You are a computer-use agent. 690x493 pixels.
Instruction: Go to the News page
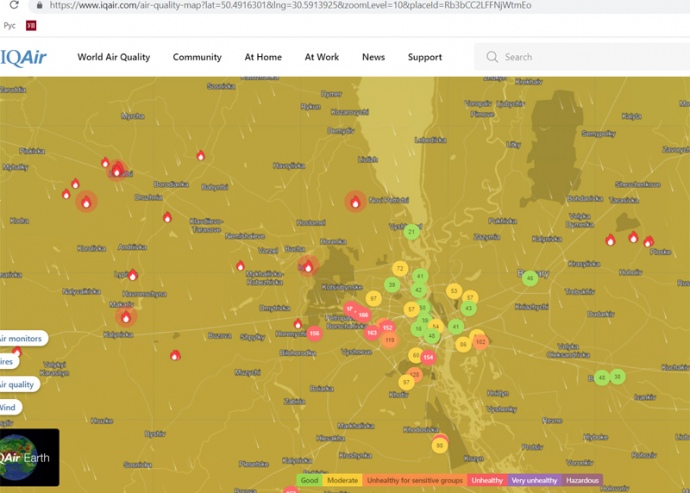(373, 57)
